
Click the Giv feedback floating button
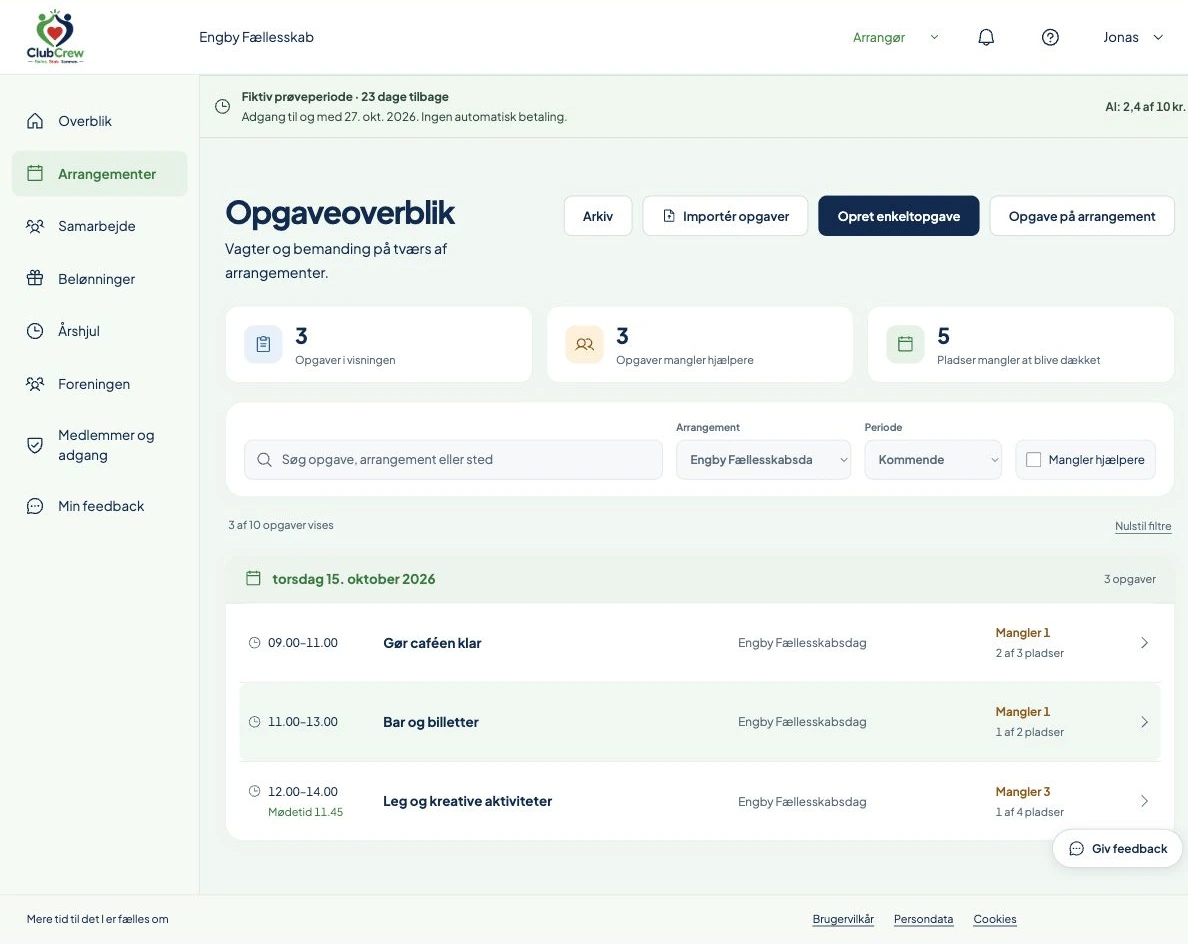(x=1118, y=849)
